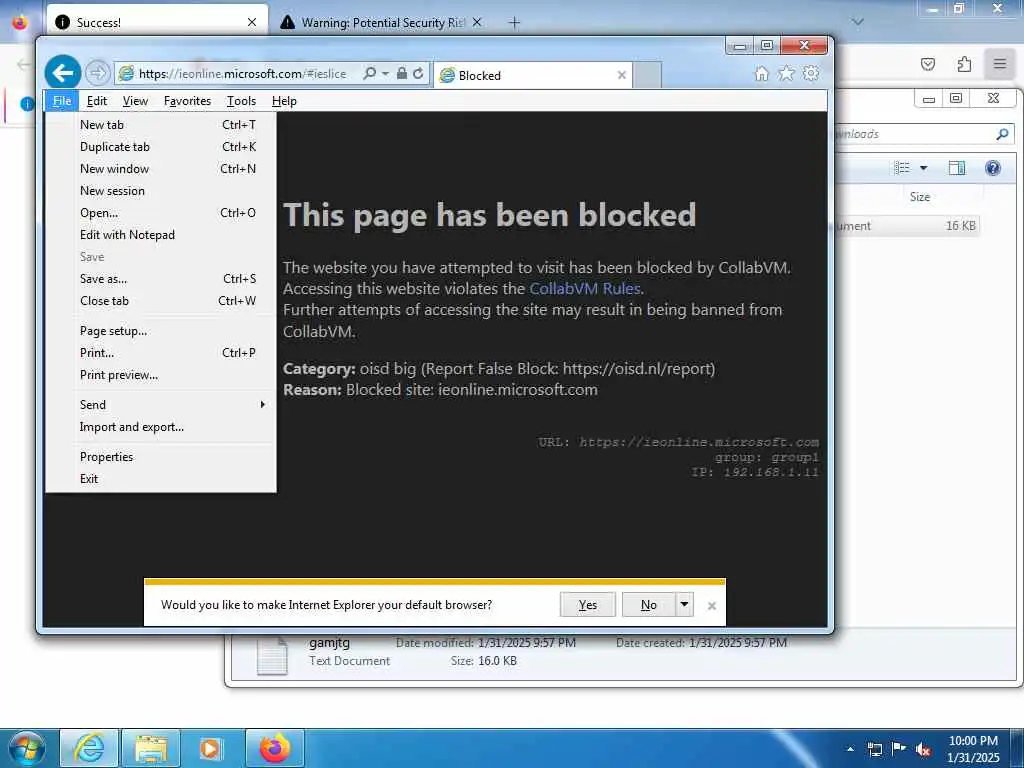The height and width of the screenshot is (768, 1024).
Task: Click No on default browser prompt
Action: coord(648,605)
